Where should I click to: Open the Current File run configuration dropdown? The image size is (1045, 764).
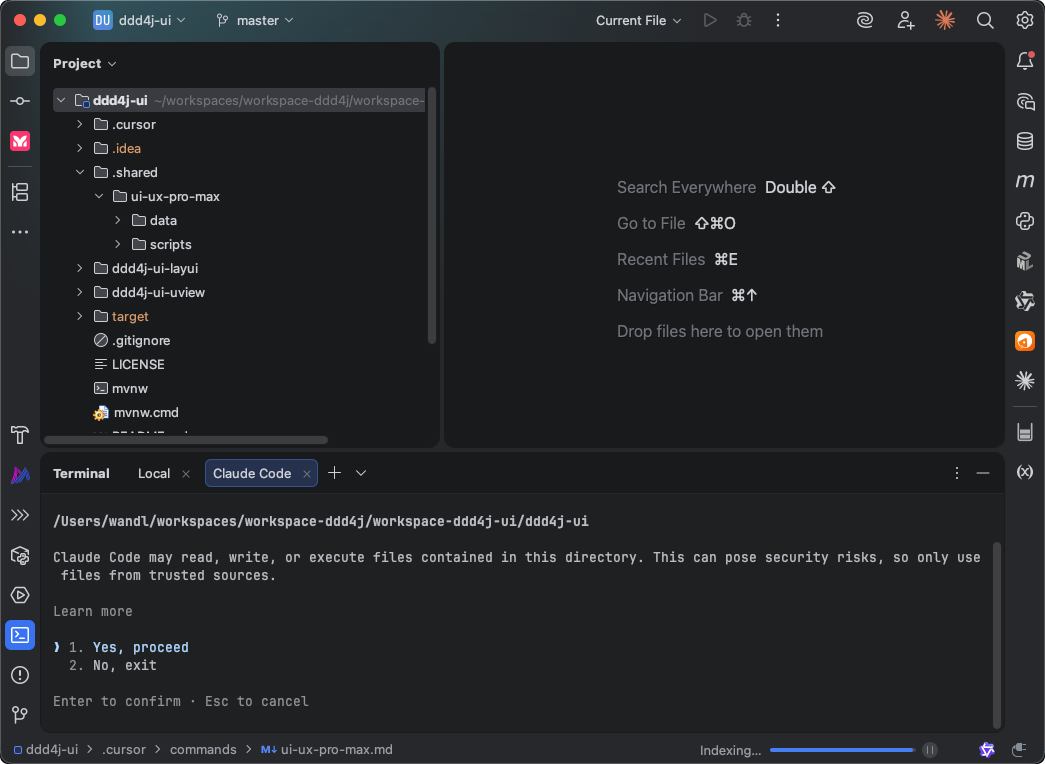pos(638,20)
